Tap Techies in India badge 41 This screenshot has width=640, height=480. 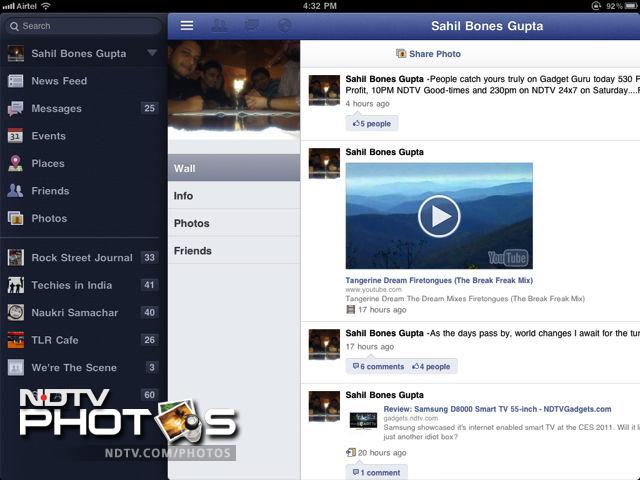click(149, 285)
